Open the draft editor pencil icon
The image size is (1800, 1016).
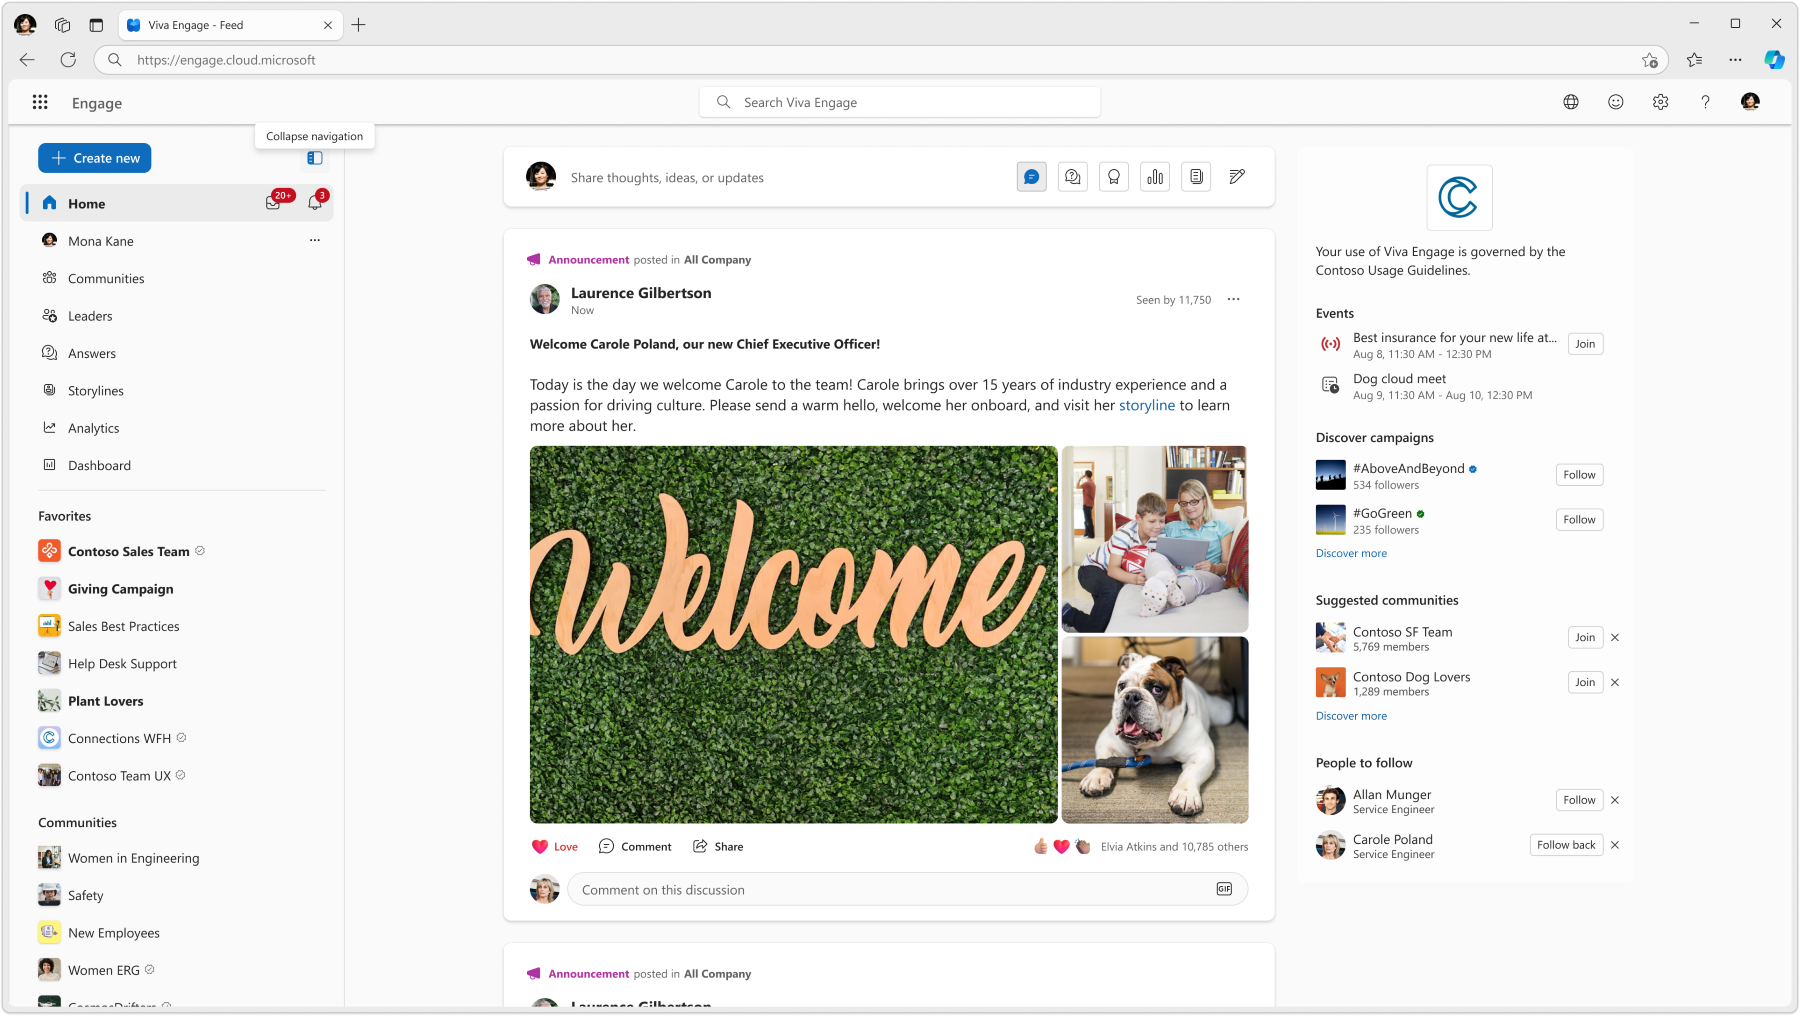1237,177
